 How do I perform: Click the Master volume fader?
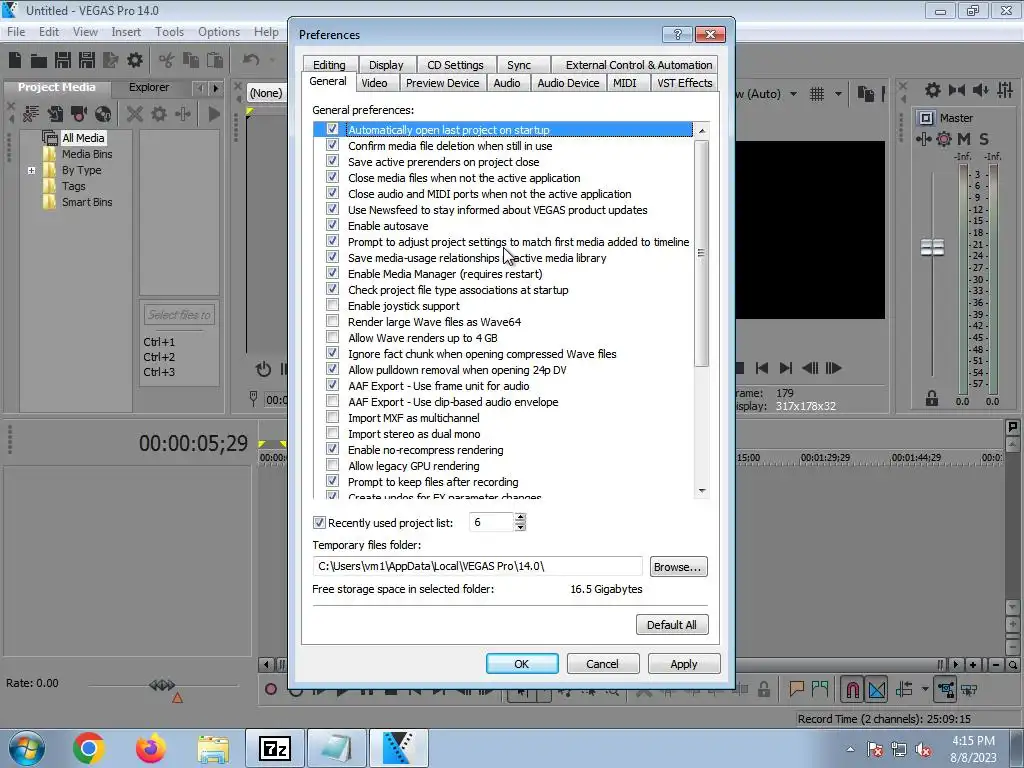(x=932, y=248)
